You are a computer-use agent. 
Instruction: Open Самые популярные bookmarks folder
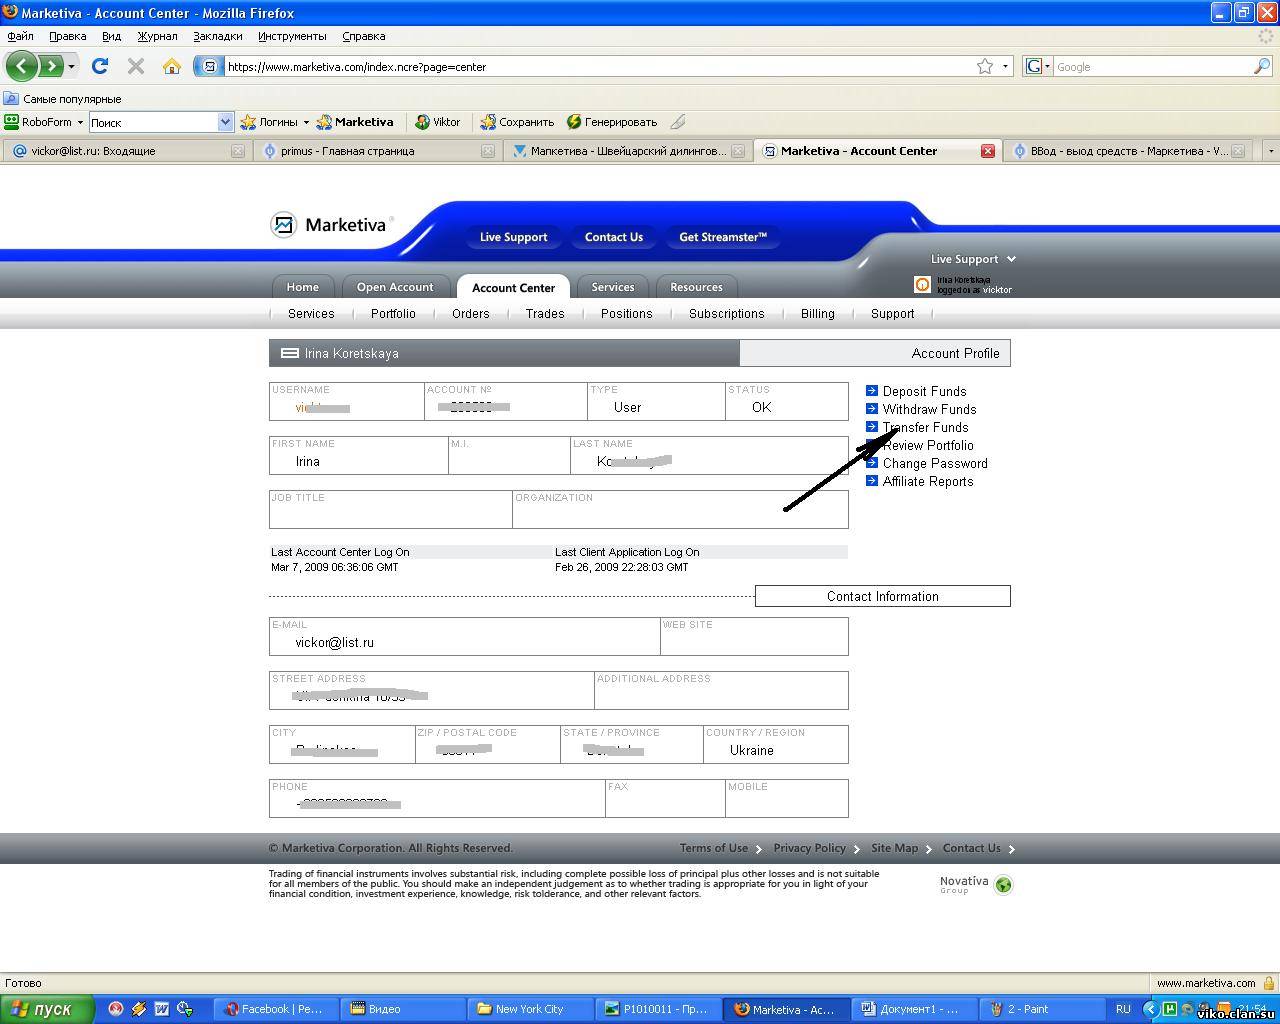click(62, 99)
